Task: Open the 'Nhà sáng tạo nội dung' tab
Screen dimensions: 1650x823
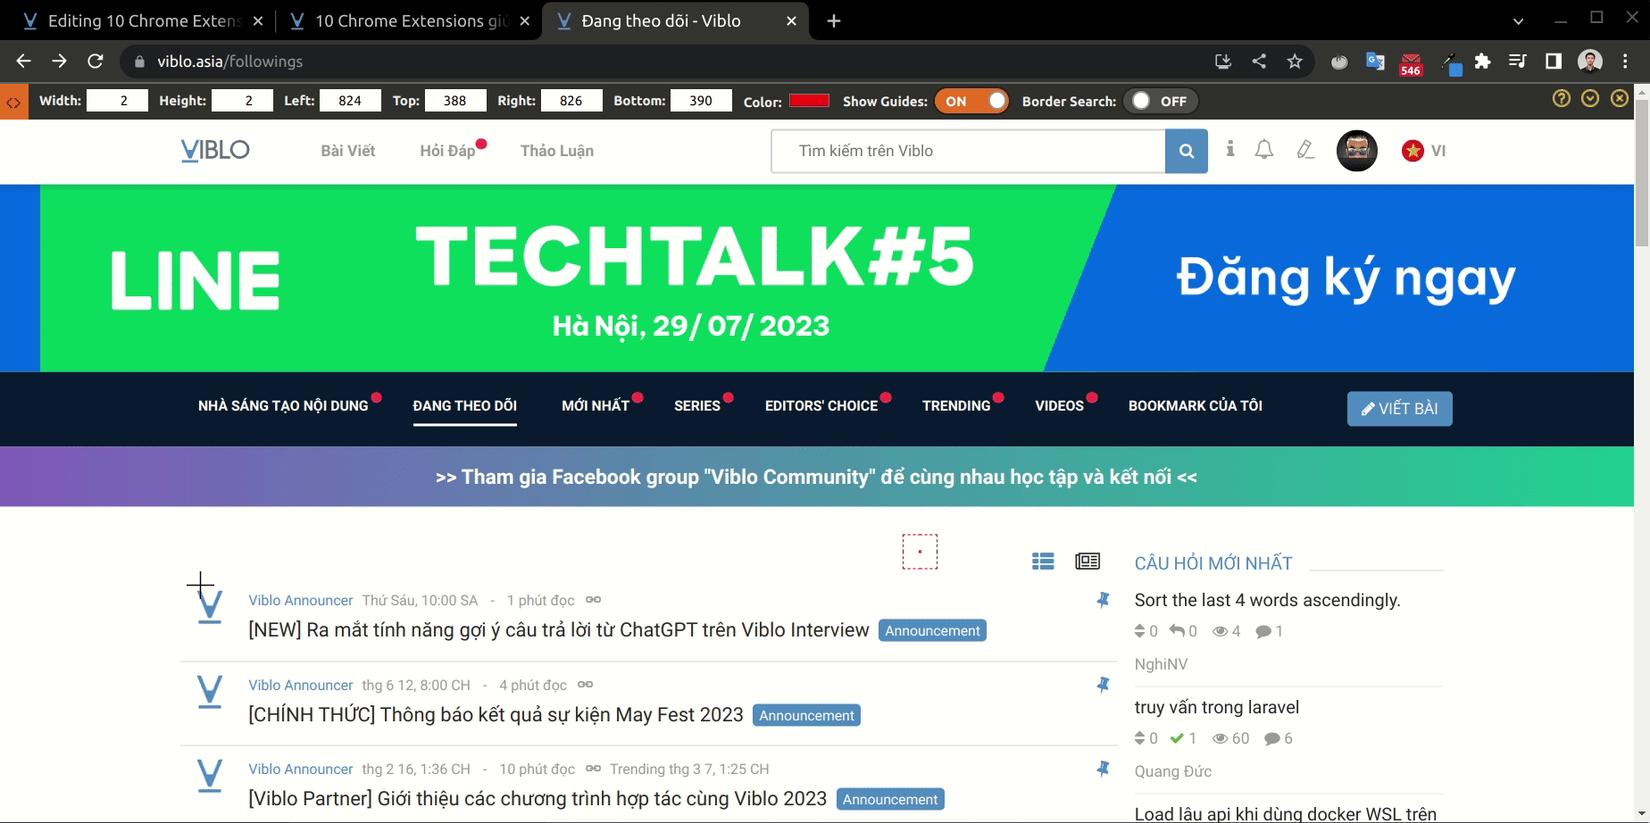Action: [283, 406]
